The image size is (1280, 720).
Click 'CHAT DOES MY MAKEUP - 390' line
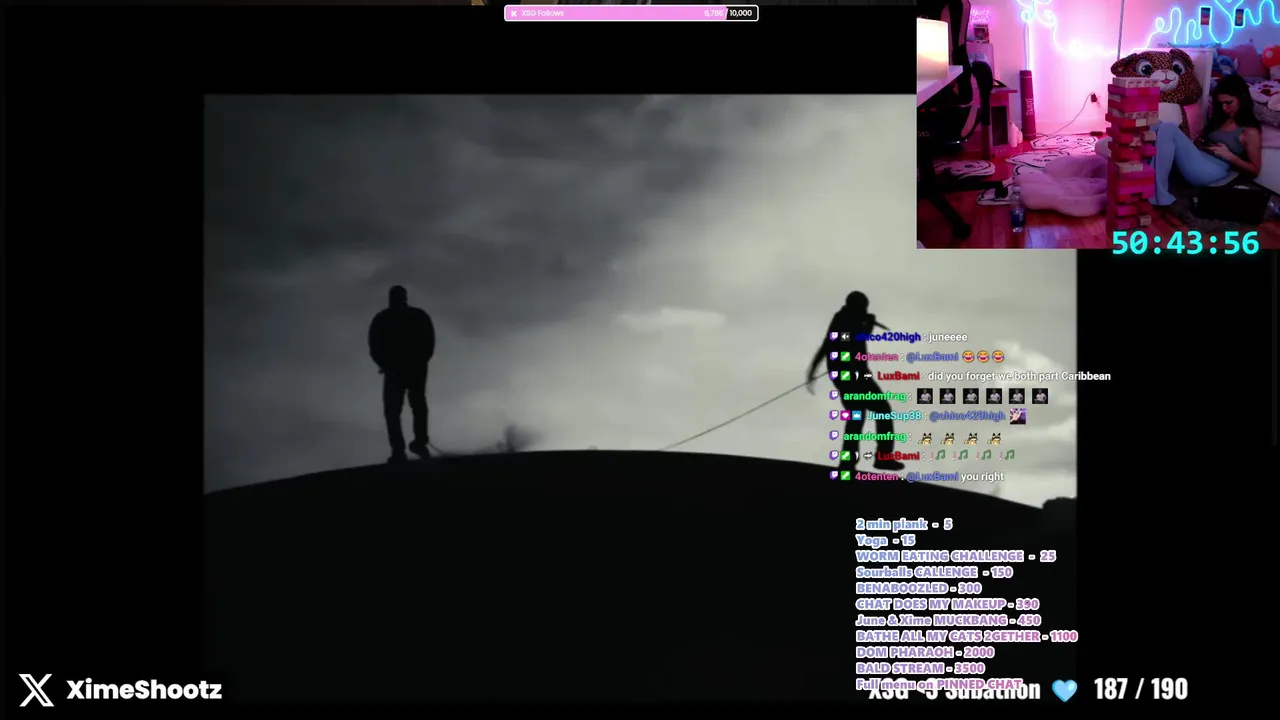pos(947,604)
